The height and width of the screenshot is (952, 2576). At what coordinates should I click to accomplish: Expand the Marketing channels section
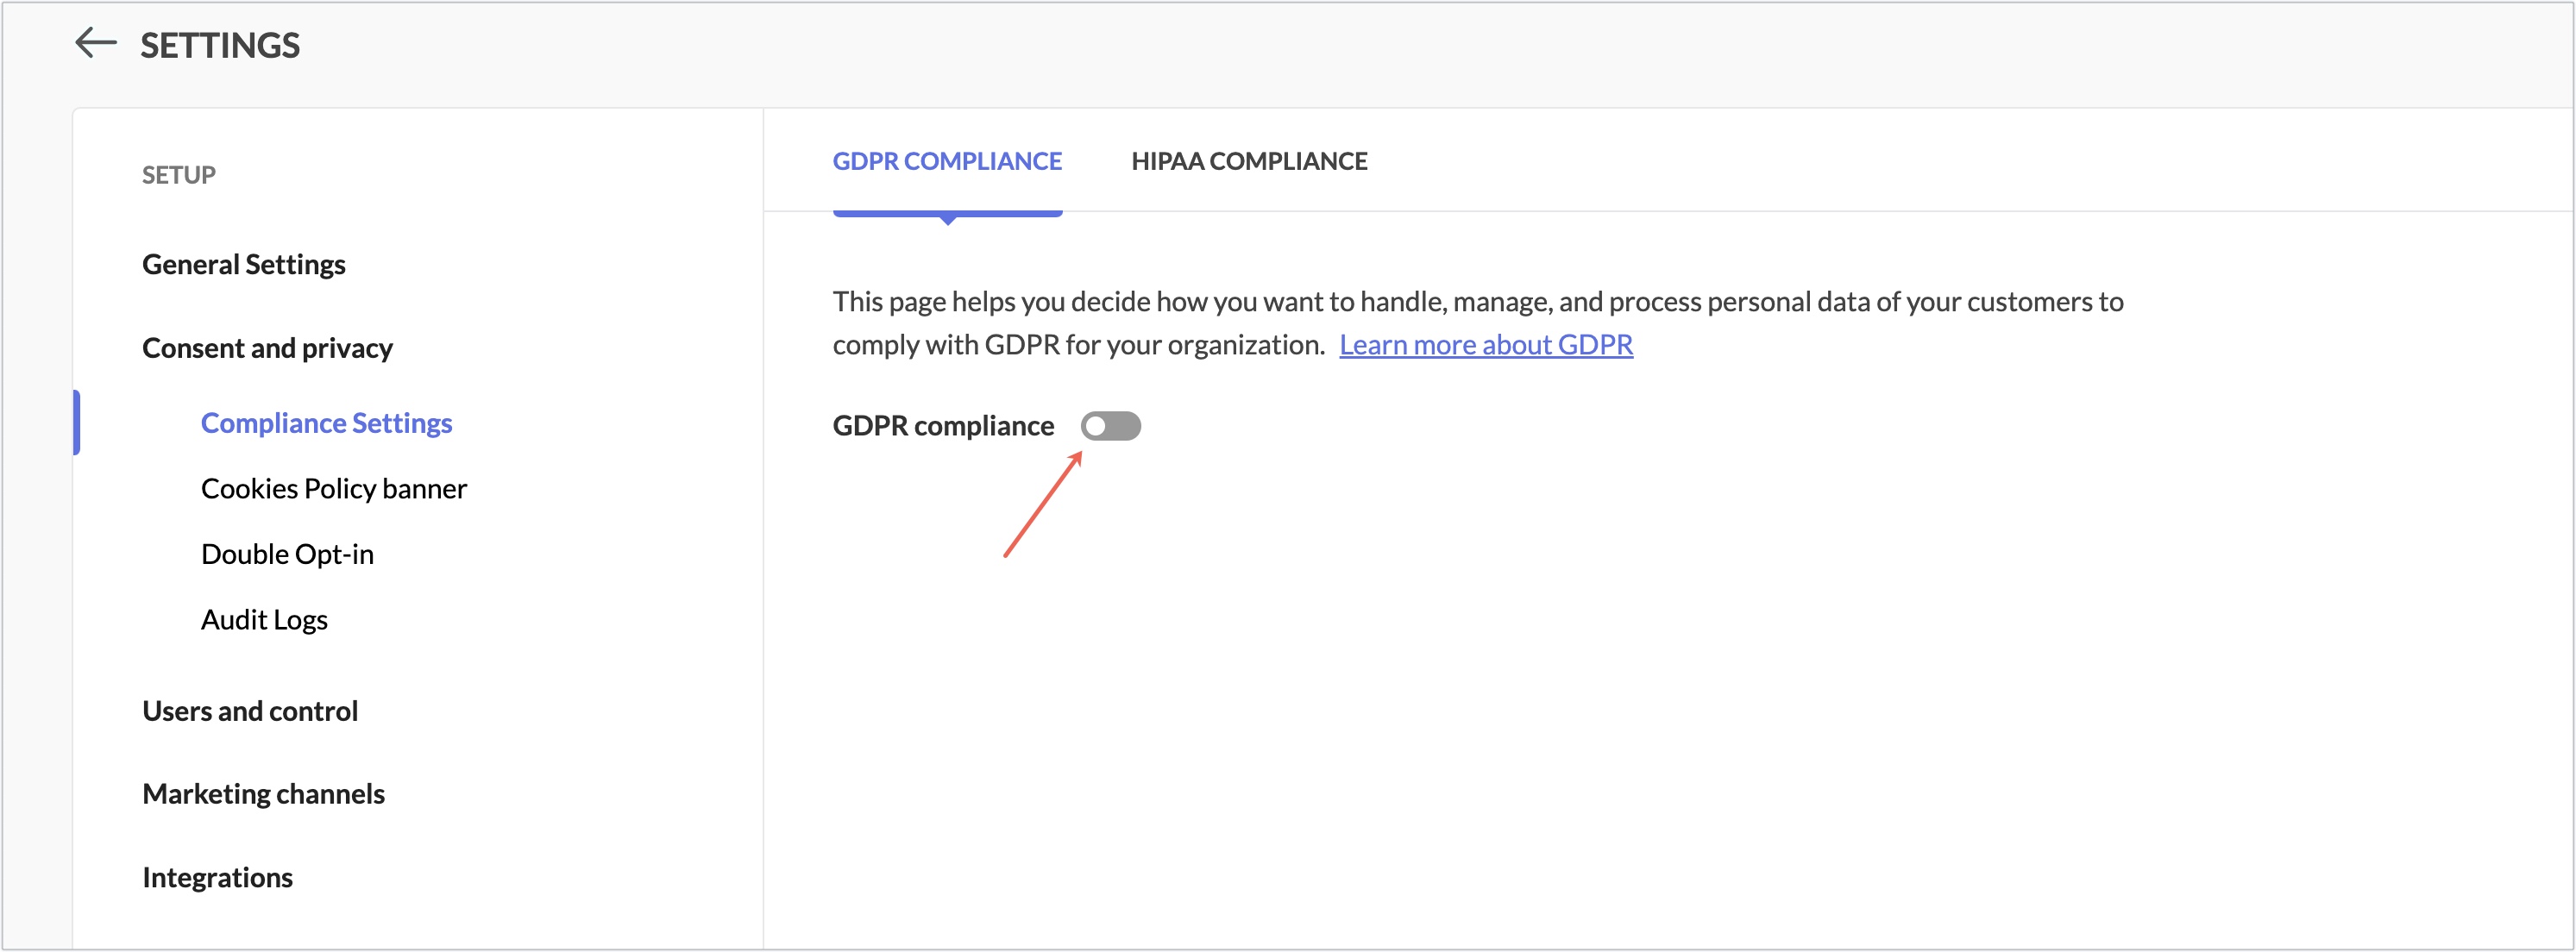coord(263,793)
